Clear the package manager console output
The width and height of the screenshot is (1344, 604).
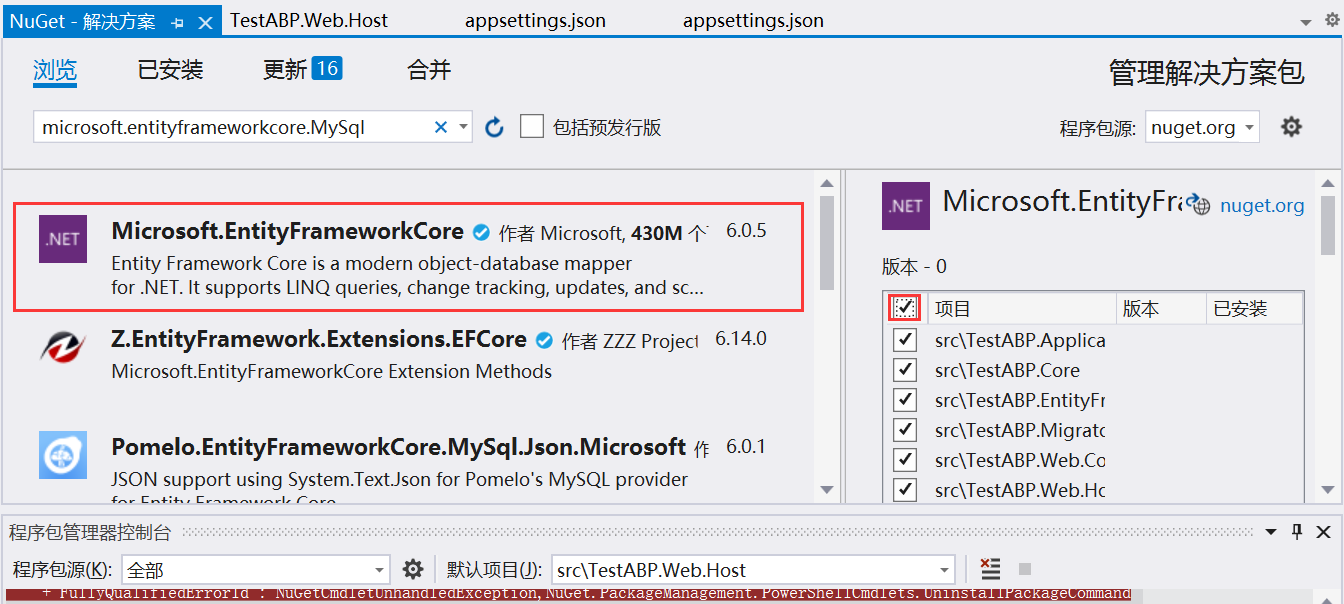[990, 570]
